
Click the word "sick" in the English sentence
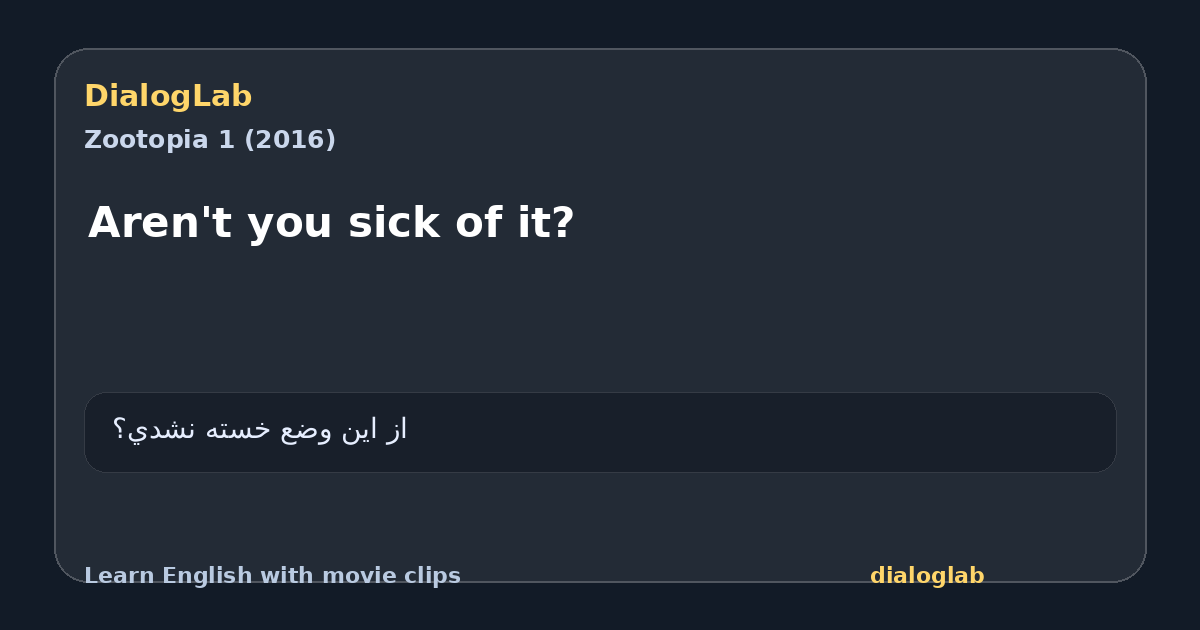(x=394, y=222)
